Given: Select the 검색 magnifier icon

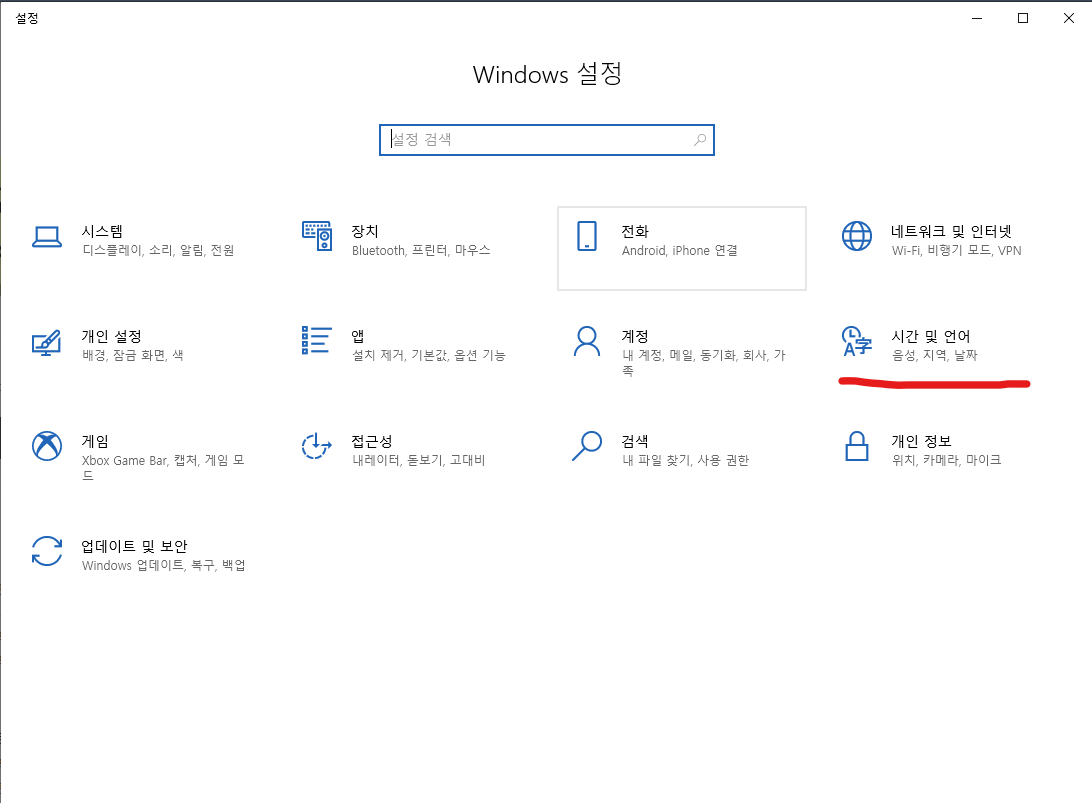Looking at the screenshot, I should tap(587, 446).
